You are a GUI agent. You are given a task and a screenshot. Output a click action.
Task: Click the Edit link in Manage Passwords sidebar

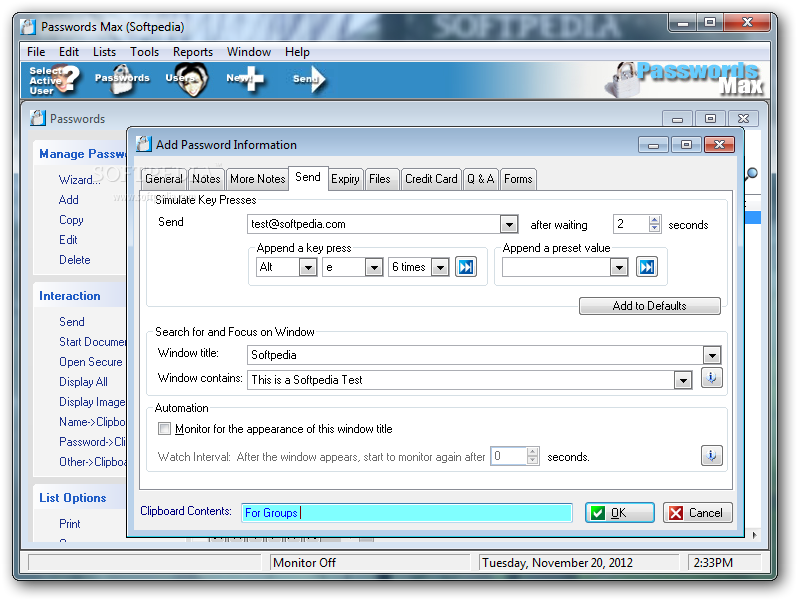click(x=68, y=240)
